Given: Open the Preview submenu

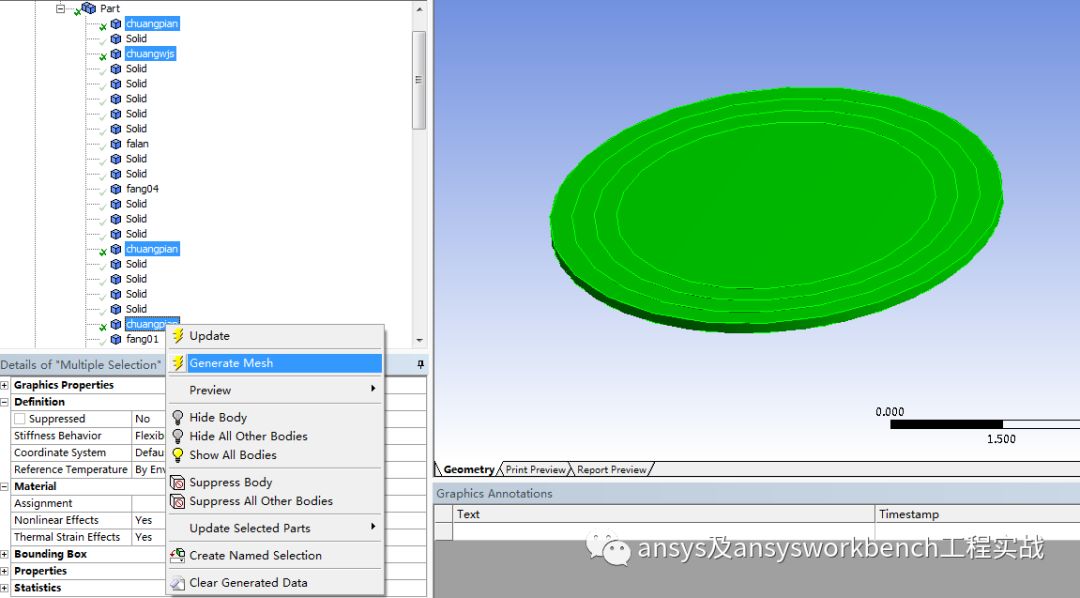Looking at the screenshot, I should 210,391.
